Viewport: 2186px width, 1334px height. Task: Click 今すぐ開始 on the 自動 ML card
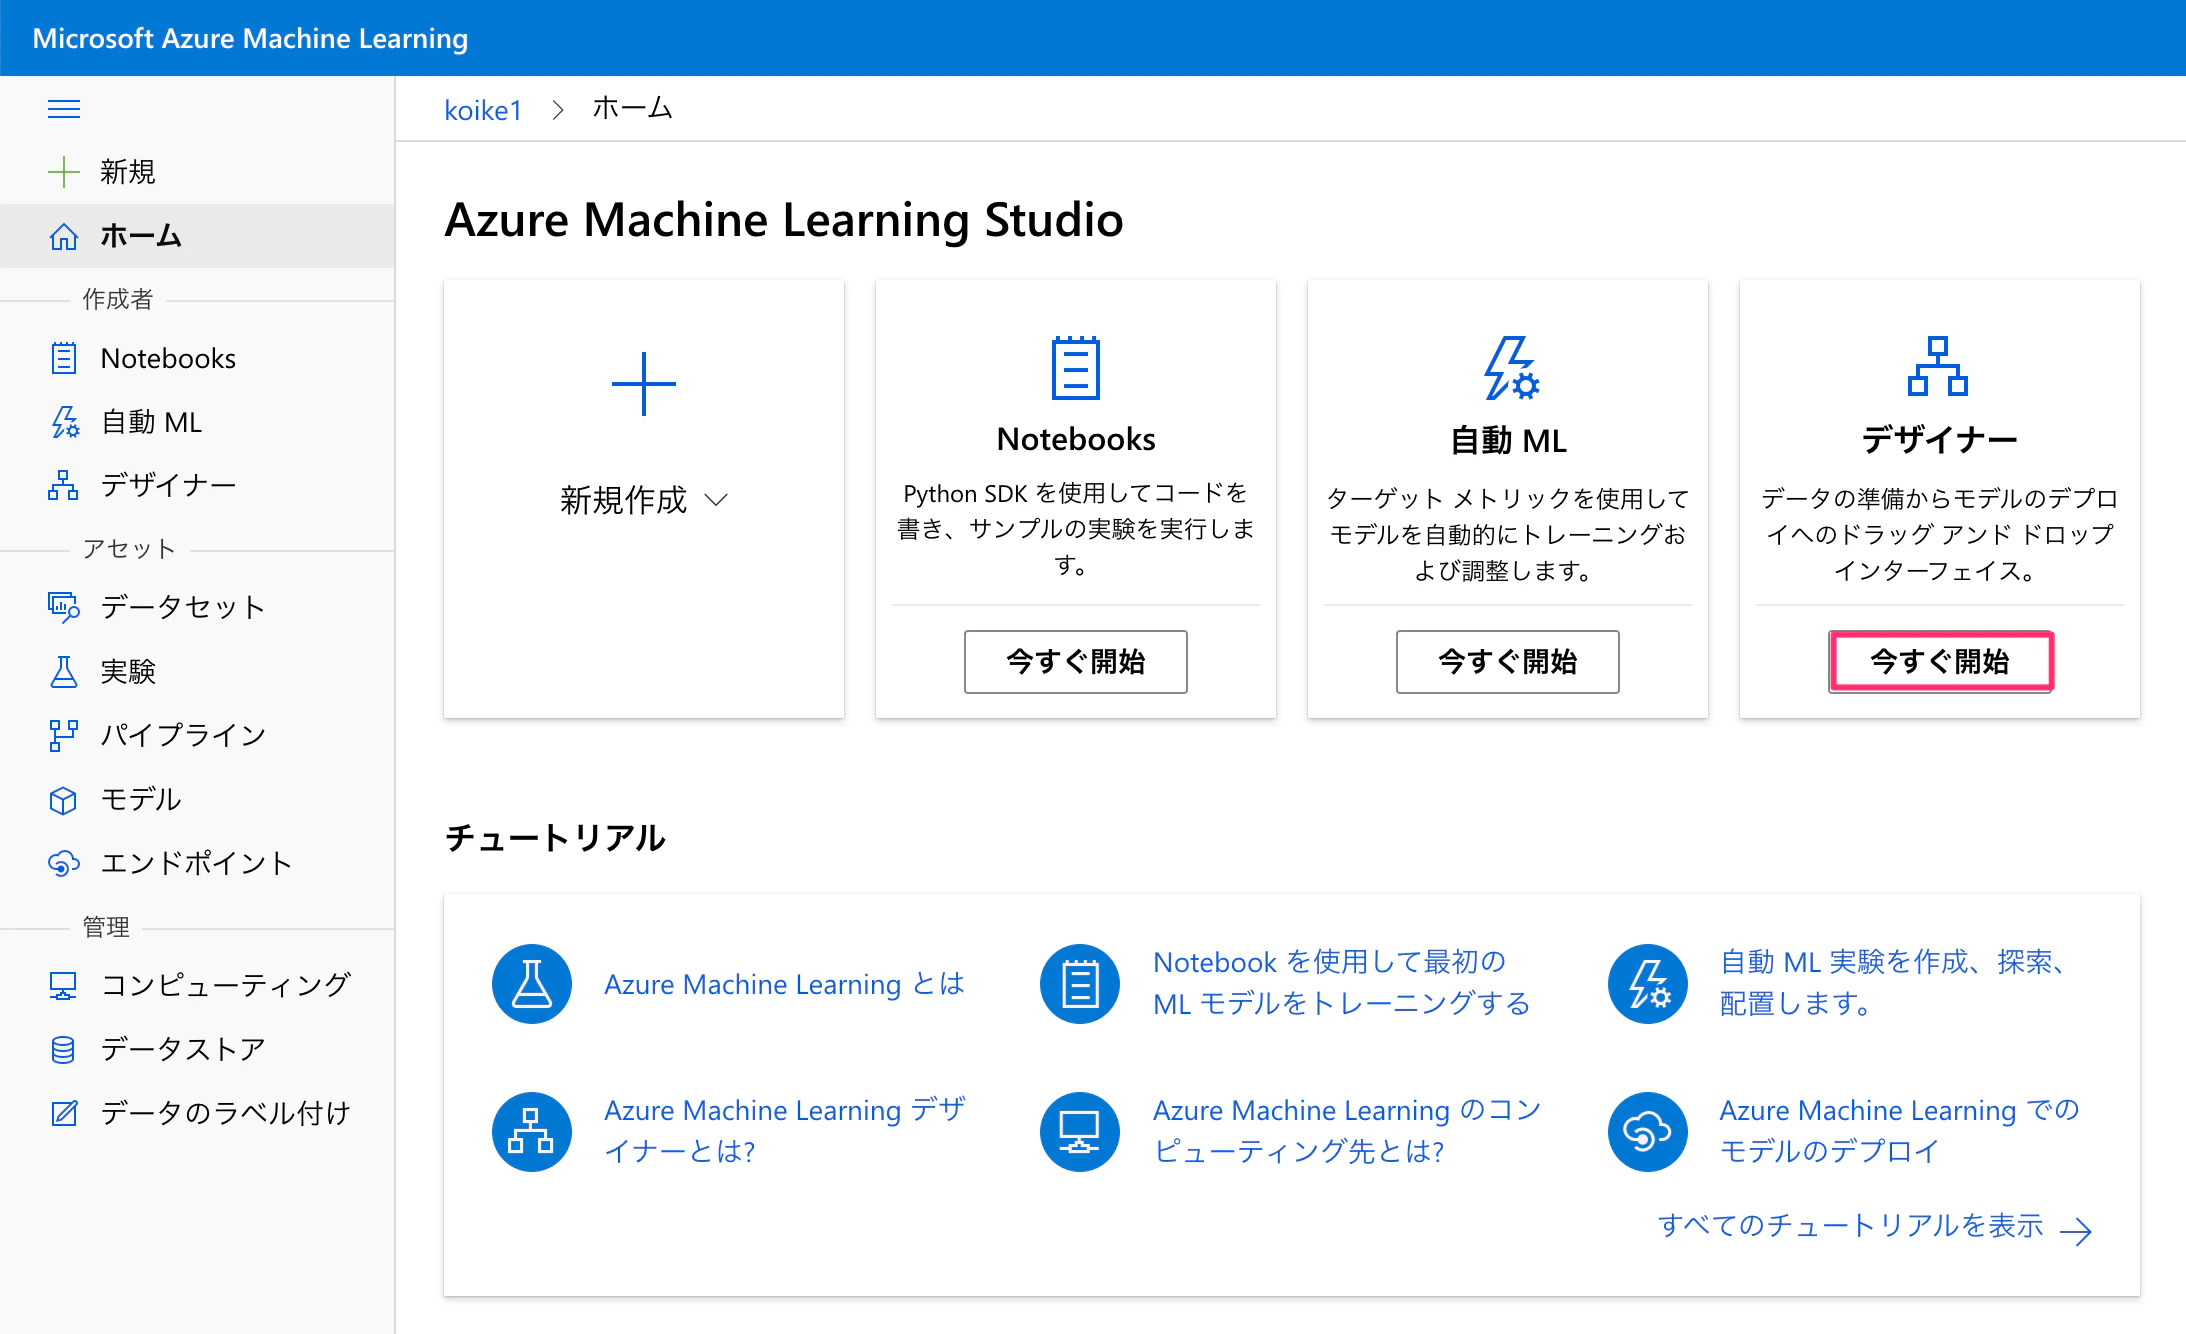pos(1508,661)
